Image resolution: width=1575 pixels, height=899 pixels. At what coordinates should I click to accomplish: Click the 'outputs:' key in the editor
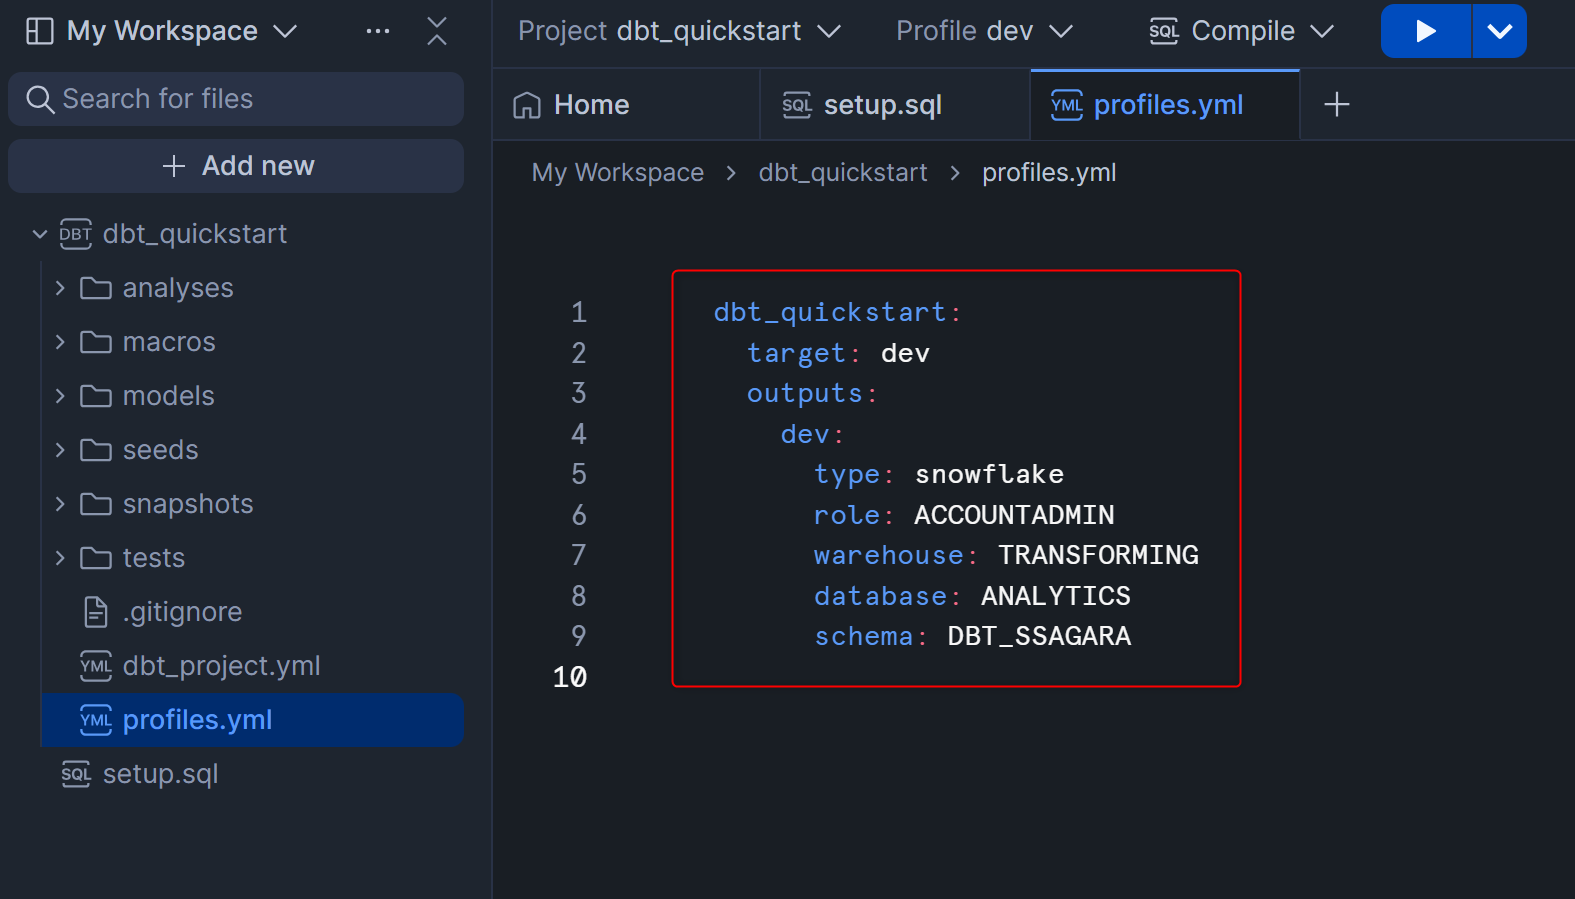(812, 393)
